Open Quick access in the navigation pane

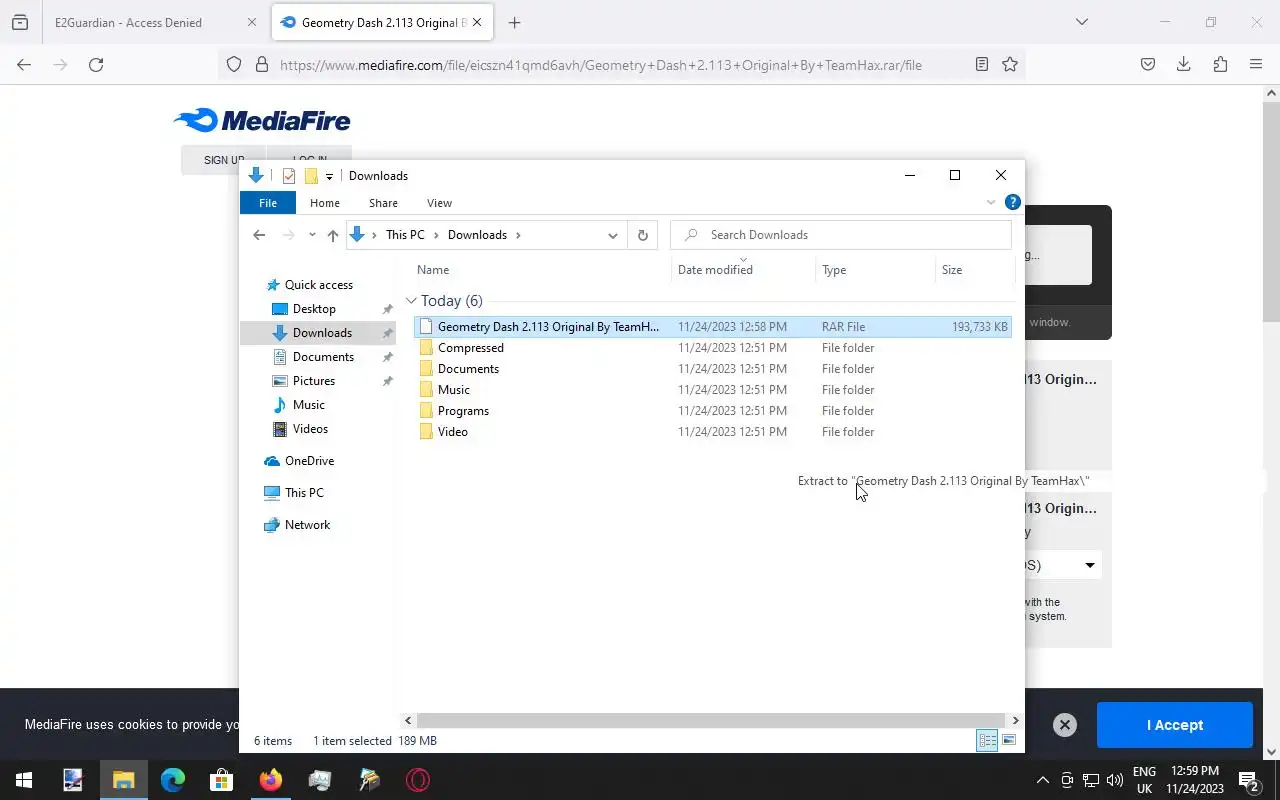[318, 285]
